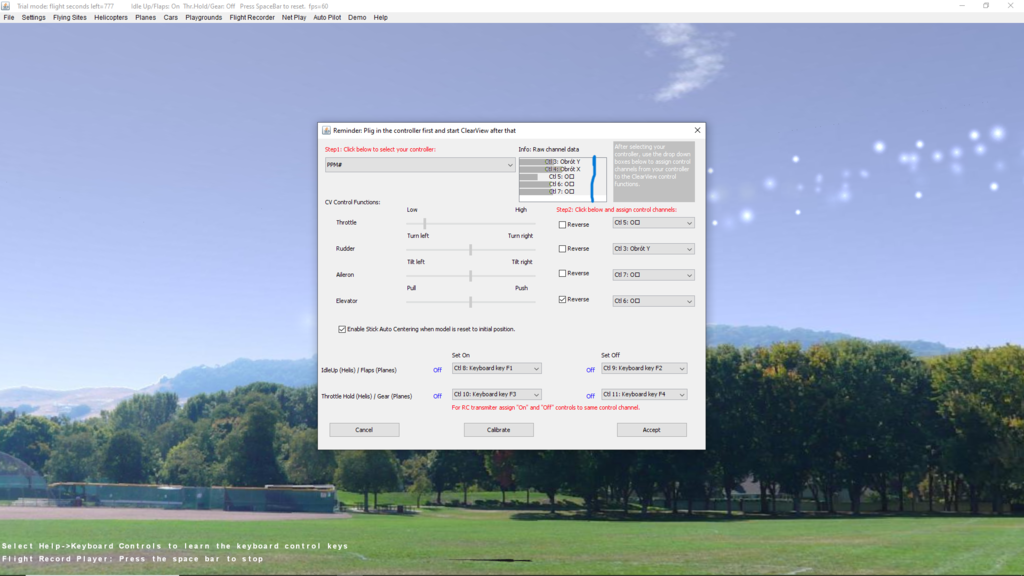1024x576 pixels.
Task: Click Accept to save controller settings
Action: coord(651,430)
